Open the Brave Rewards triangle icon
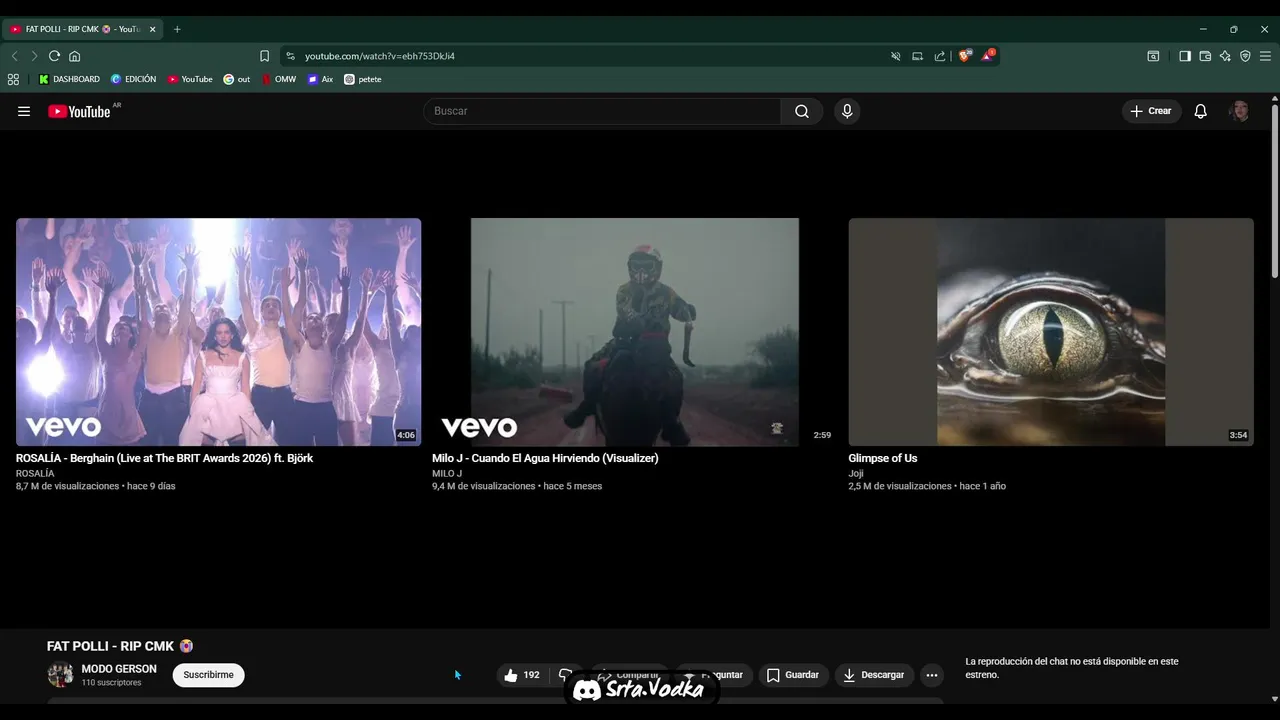Screen dimensions: 1280x720 click(x=987, y=56)
